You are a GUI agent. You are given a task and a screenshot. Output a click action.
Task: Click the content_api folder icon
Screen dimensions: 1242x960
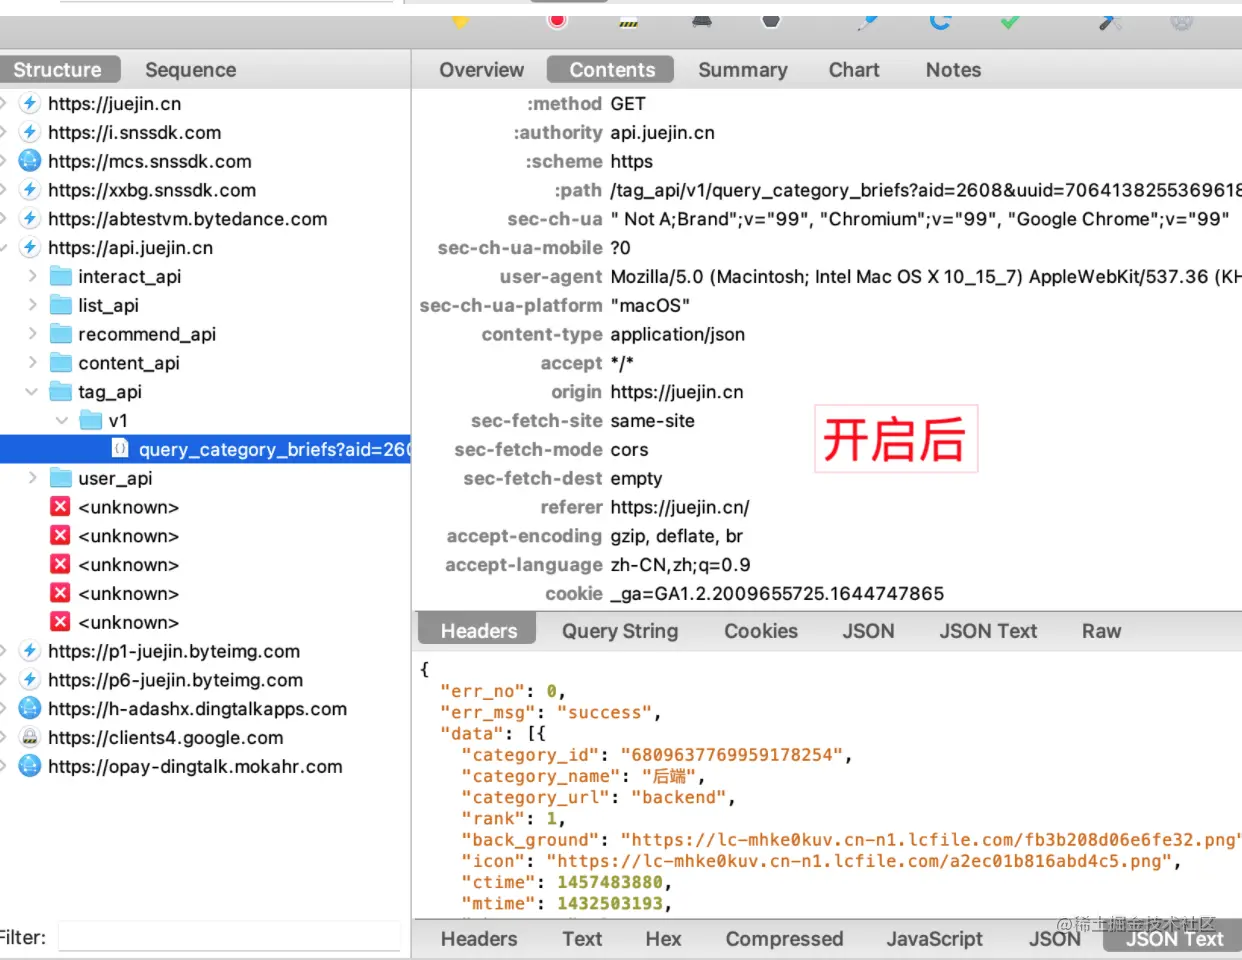pyautogui.click(x=61, y=363)
